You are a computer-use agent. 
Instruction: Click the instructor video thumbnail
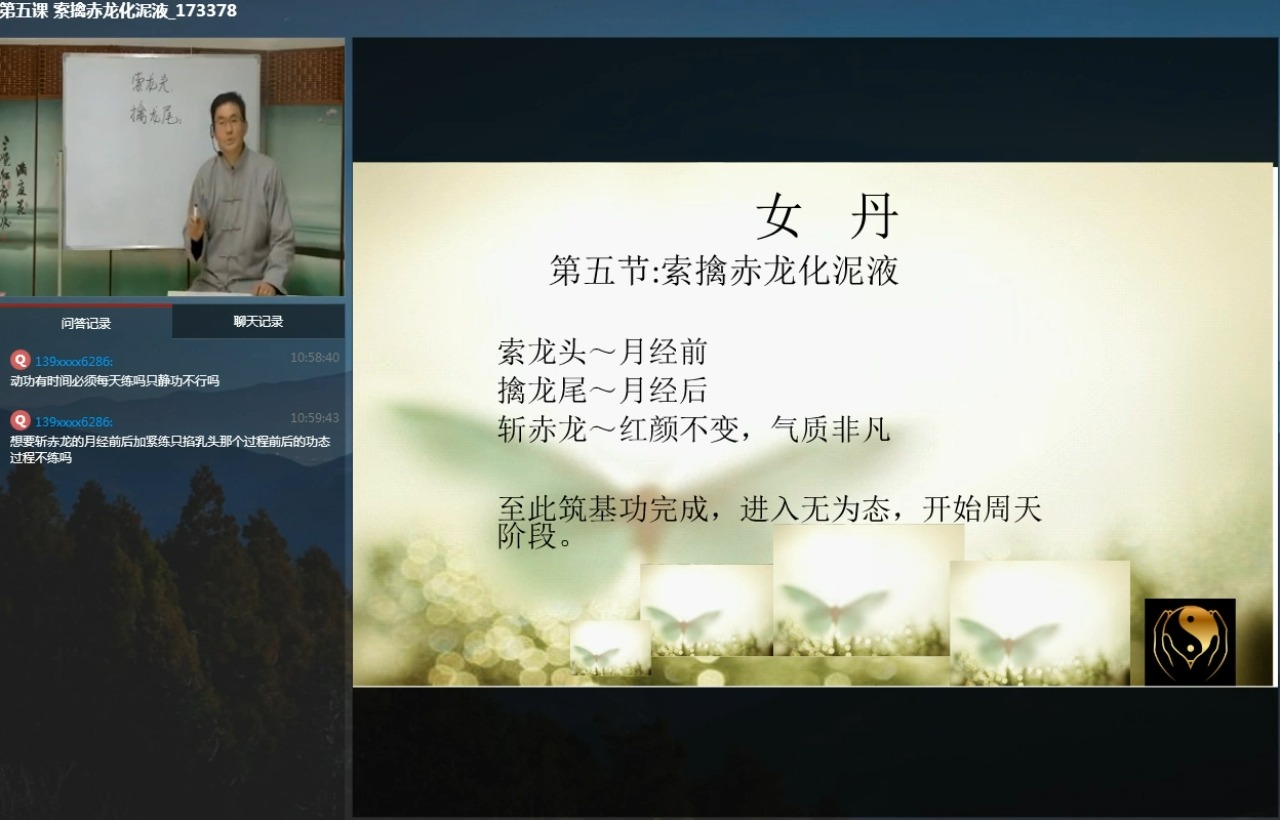172,167
